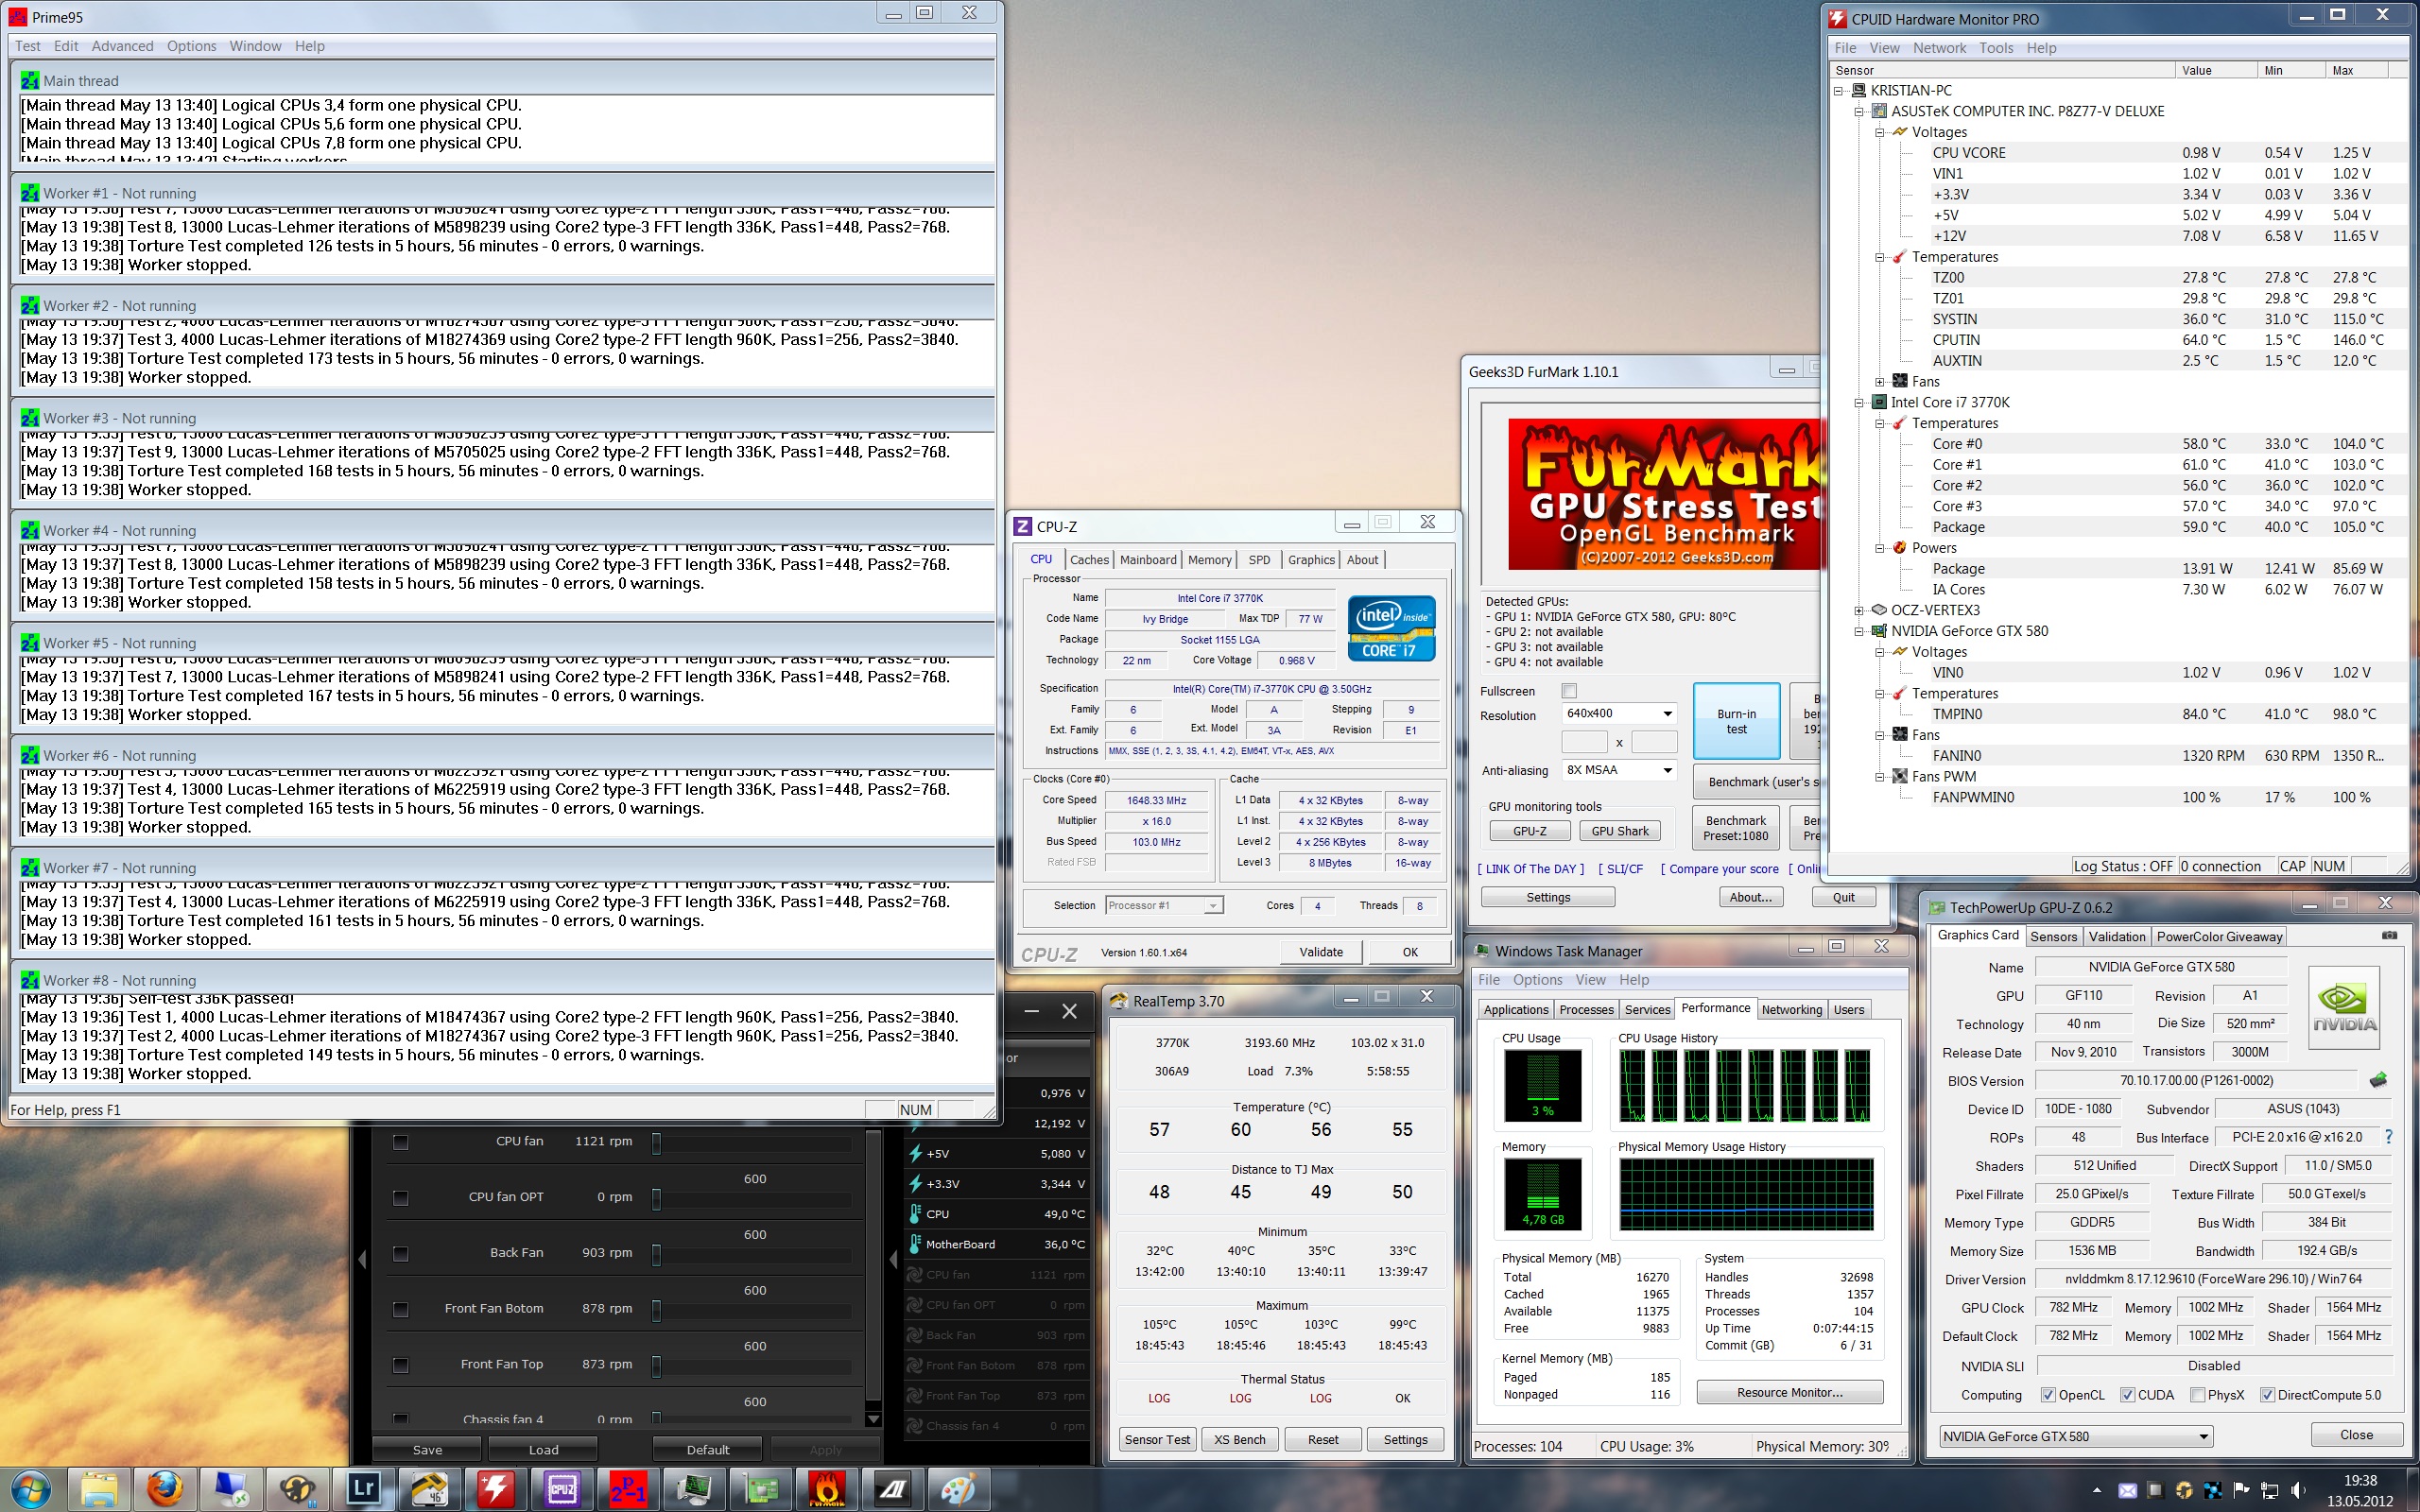Image resolution: width=2420 pixels, height=1512 pixels.
Task: Click RealTemp Sensor Test button
Action: point(1157,1440)
